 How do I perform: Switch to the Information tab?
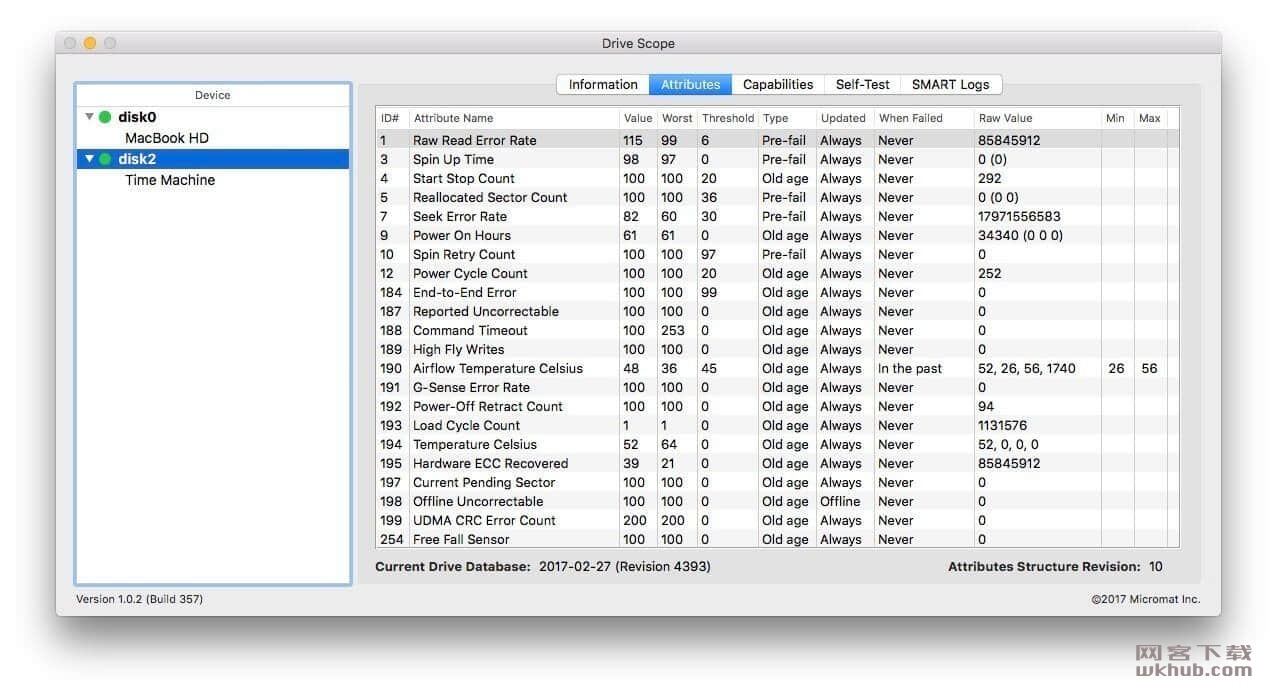point(603,85)
